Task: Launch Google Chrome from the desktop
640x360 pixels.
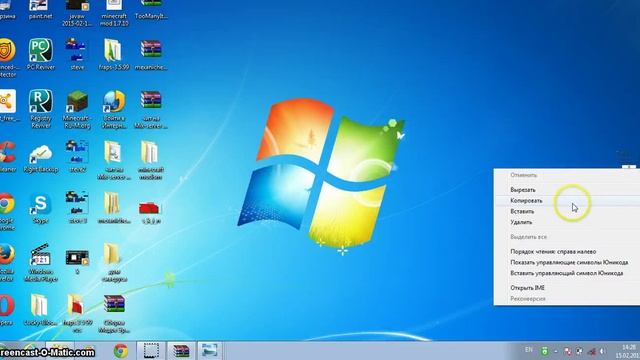Action: pyautogui.click(x=7, y=211)
